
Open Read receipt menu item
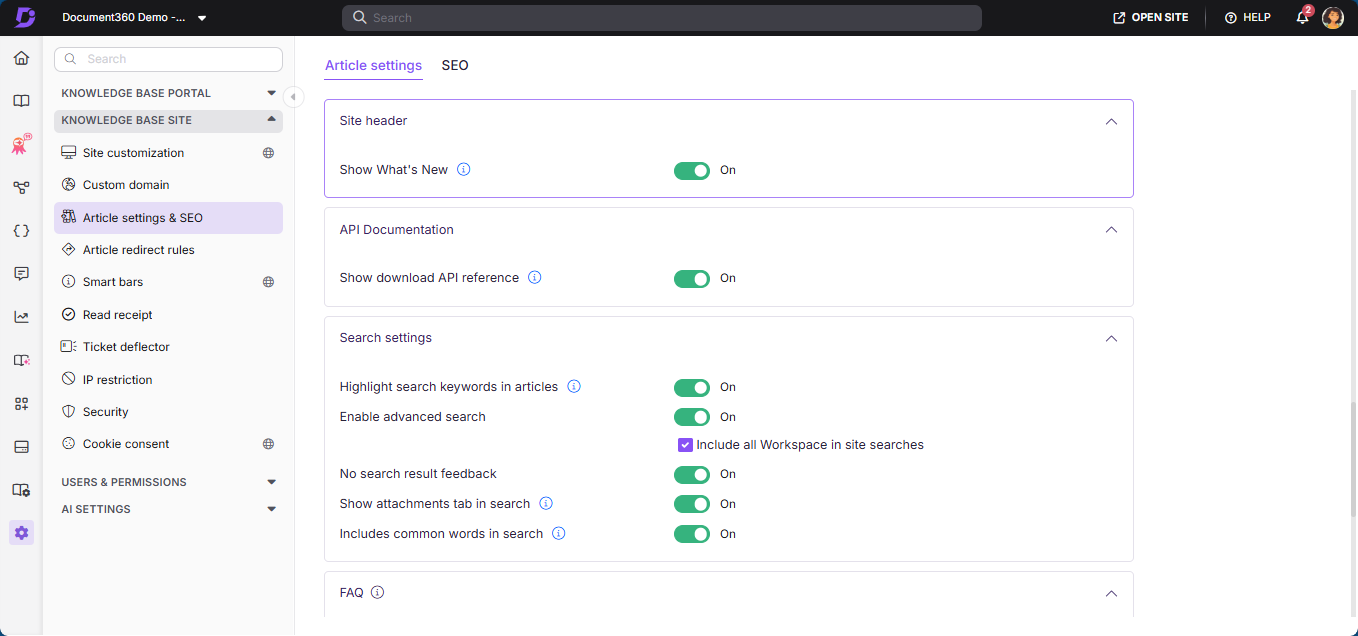click(168, 315)
